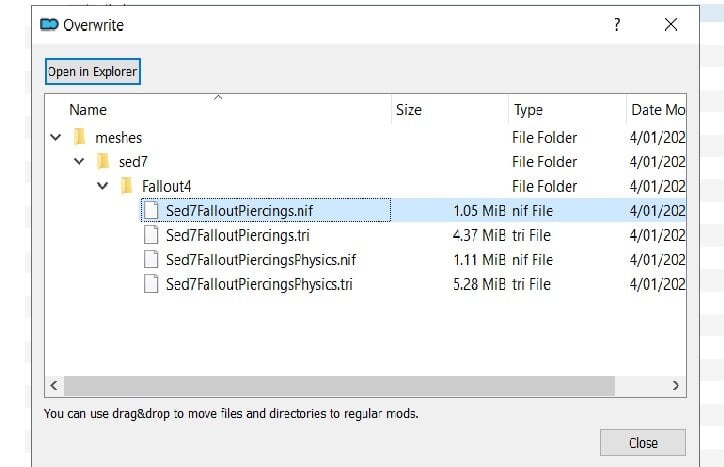Screen dimensions: 724x467
Task: Click the scroll right arrow
Action: [676, 385]
